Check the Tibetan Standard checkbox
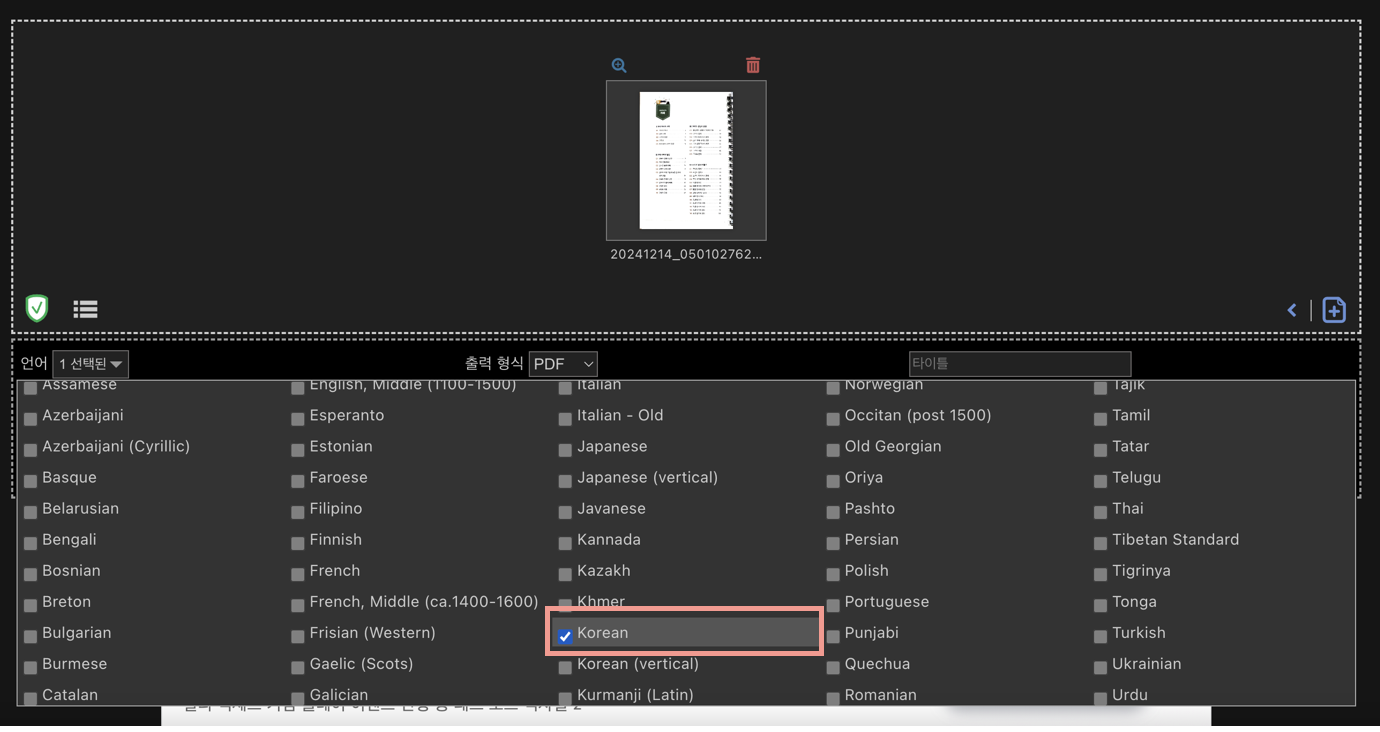The height and width of the screenshot is (732, 1380). pyautogui.click(x=1100, y=543)
